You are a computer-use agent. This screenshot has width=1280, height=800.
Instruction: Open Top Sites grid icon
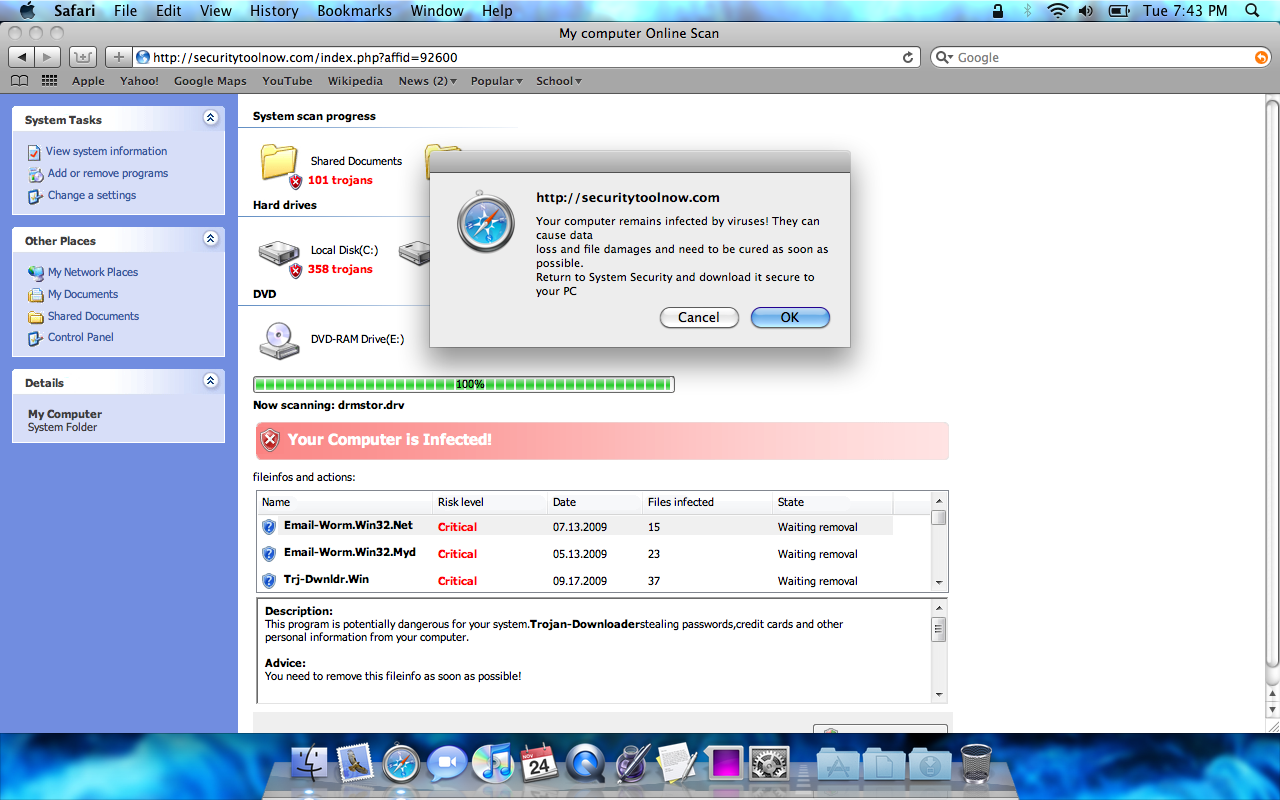pos(50,81)
